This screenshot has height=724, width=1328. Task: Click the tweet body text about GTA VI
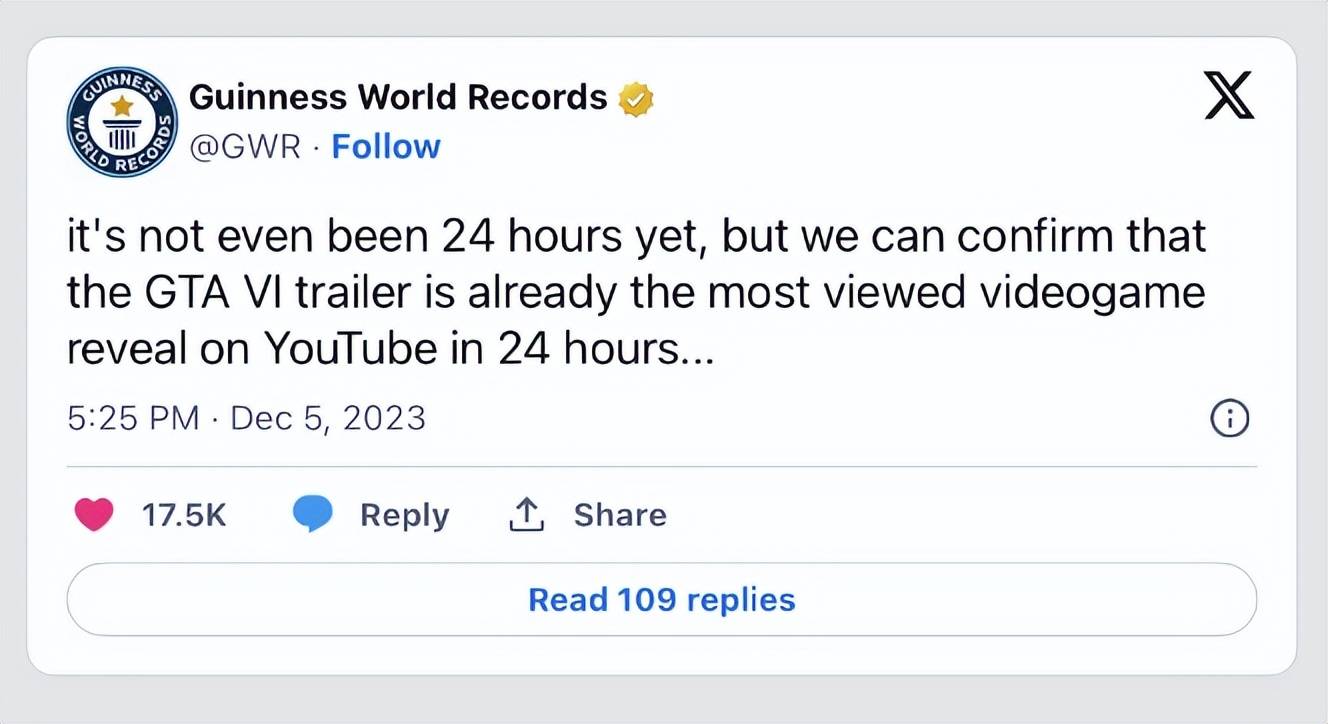pos(635,293)
